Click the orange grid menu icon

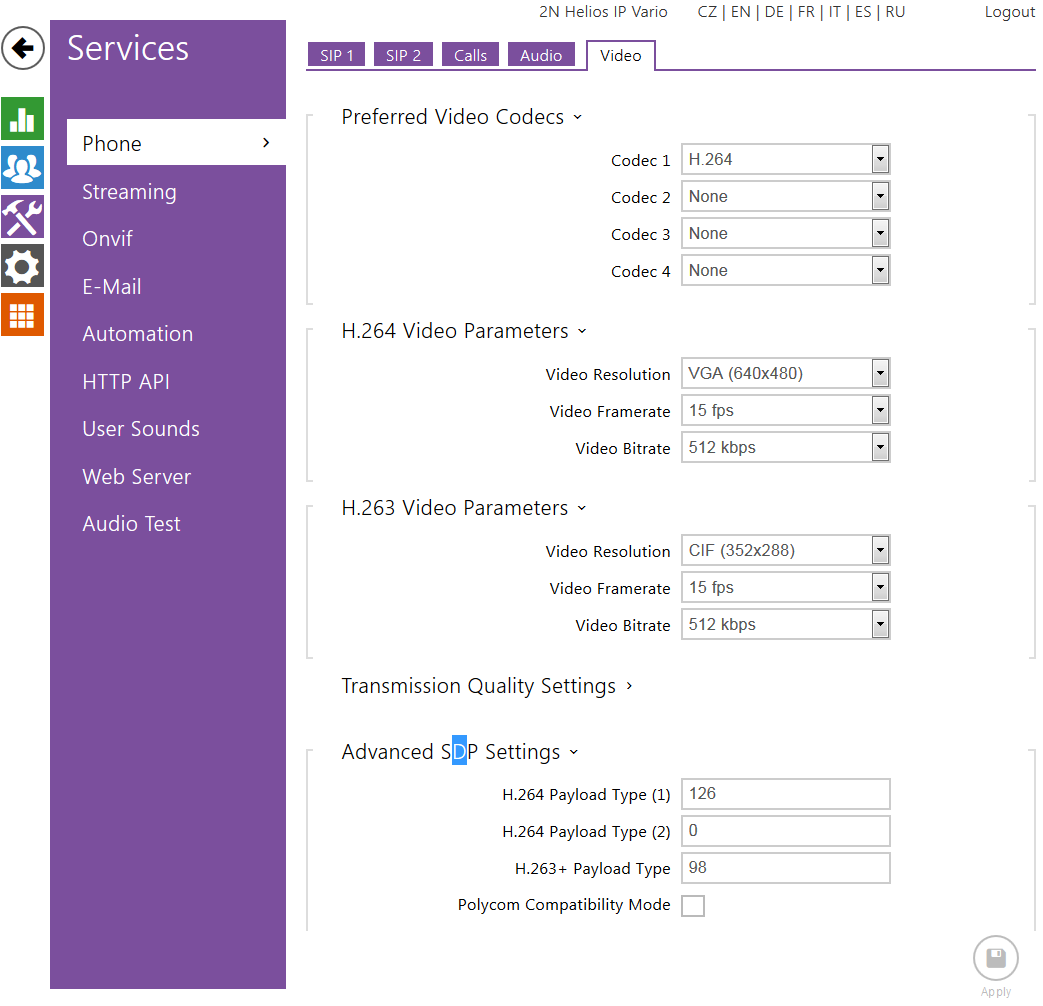22,315
